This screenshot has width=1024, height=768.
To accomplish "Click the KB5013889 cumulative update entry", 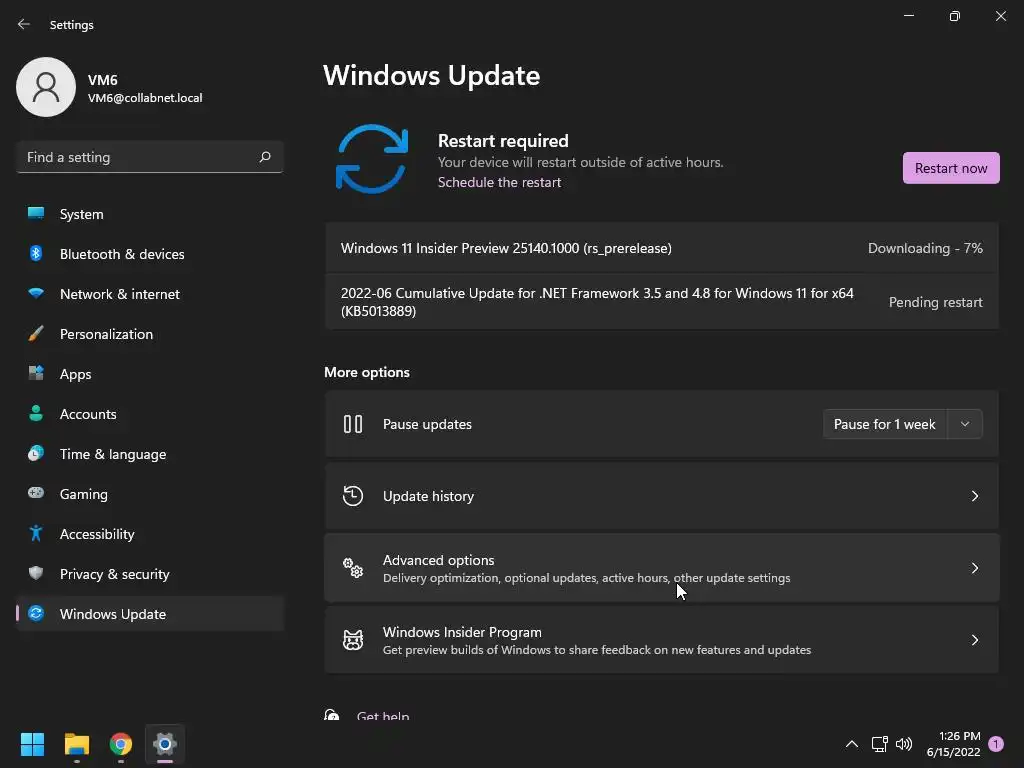I will 662,302.
